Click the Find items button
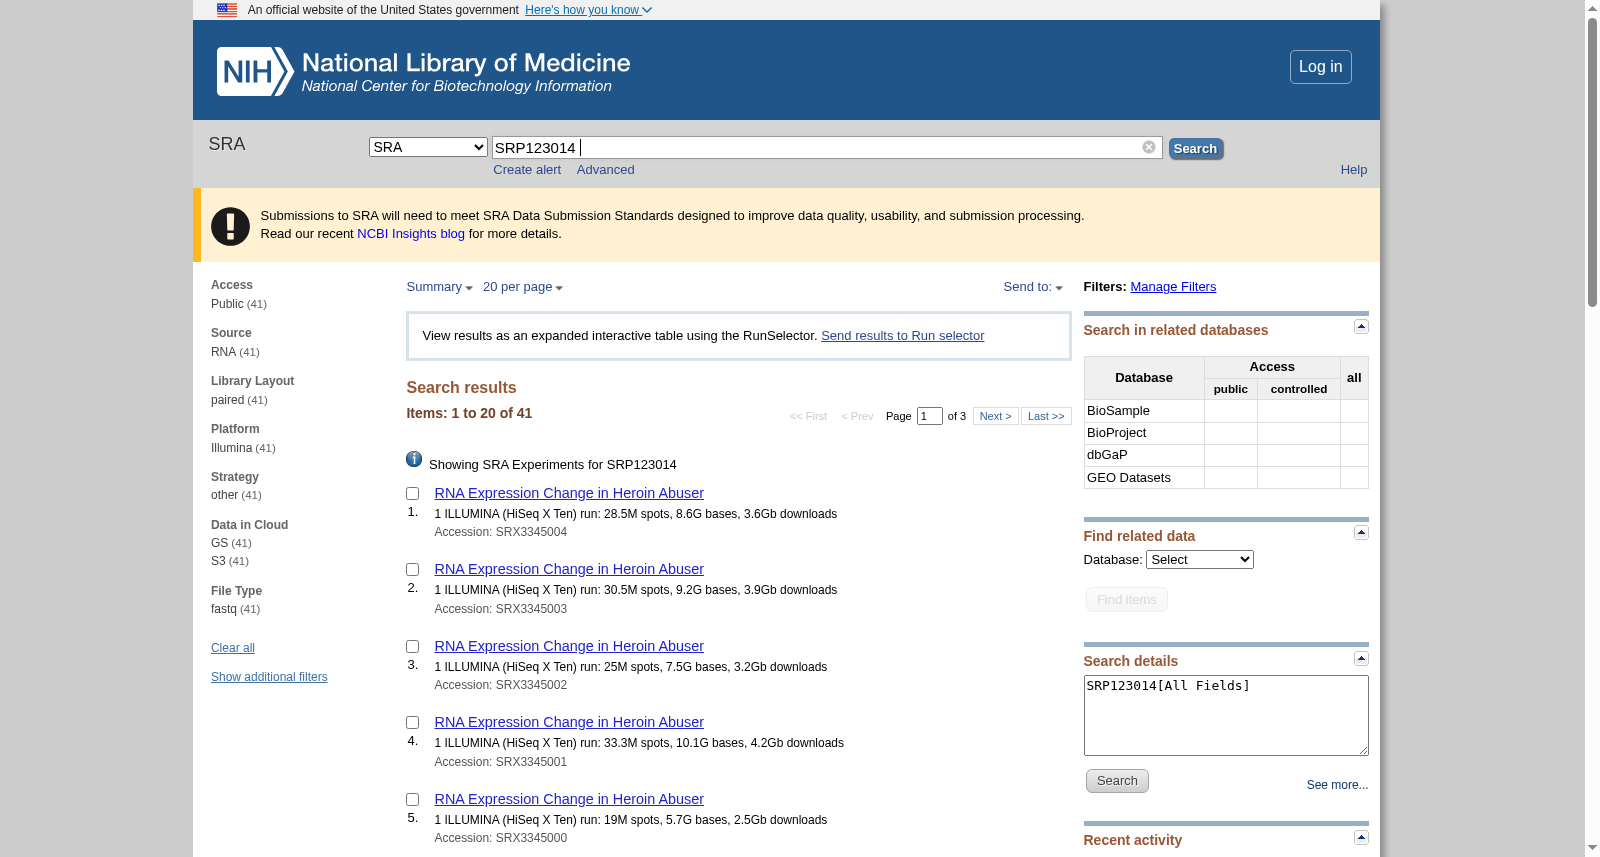Image resolution: width=1600 pixels, height=857 pixels. [1126, 600]
